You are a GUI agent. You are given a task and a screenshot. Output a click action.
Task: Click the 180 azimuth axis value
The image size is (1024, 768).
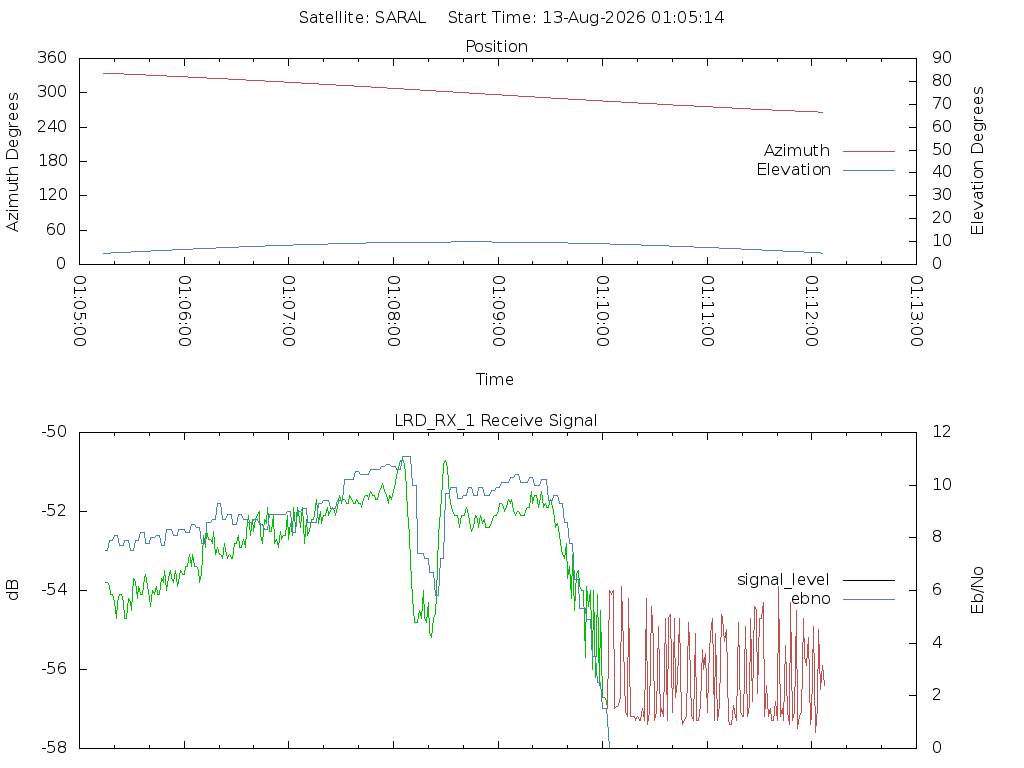[52, 161]
